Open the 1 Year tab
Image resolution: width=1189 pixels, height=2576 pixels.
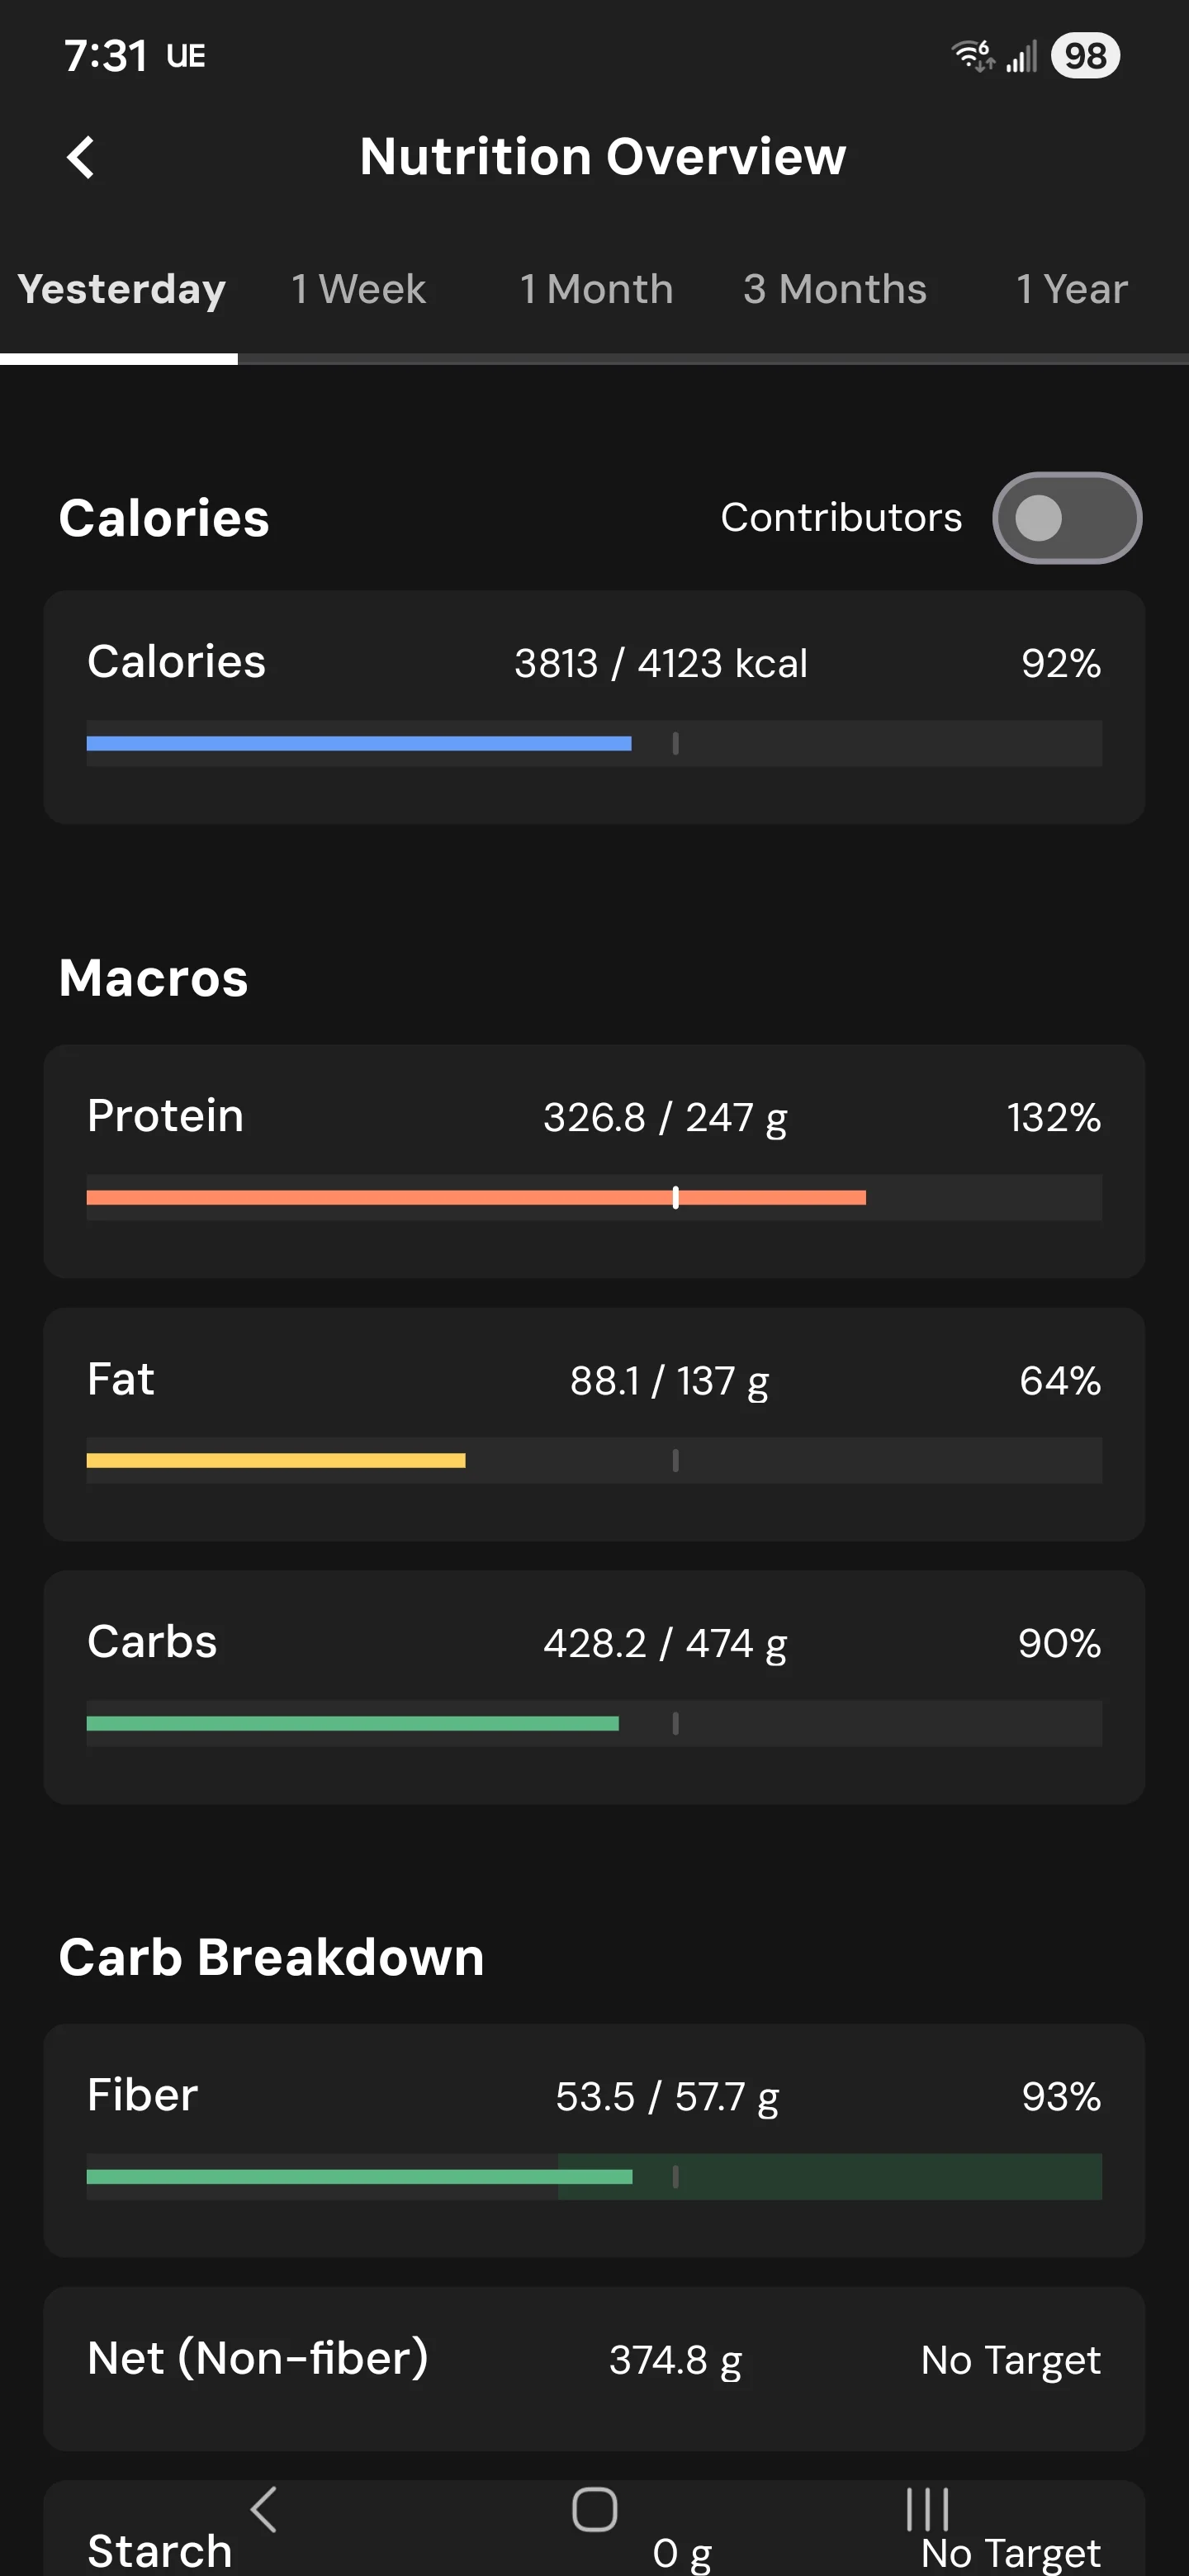tap(1071, 289)
